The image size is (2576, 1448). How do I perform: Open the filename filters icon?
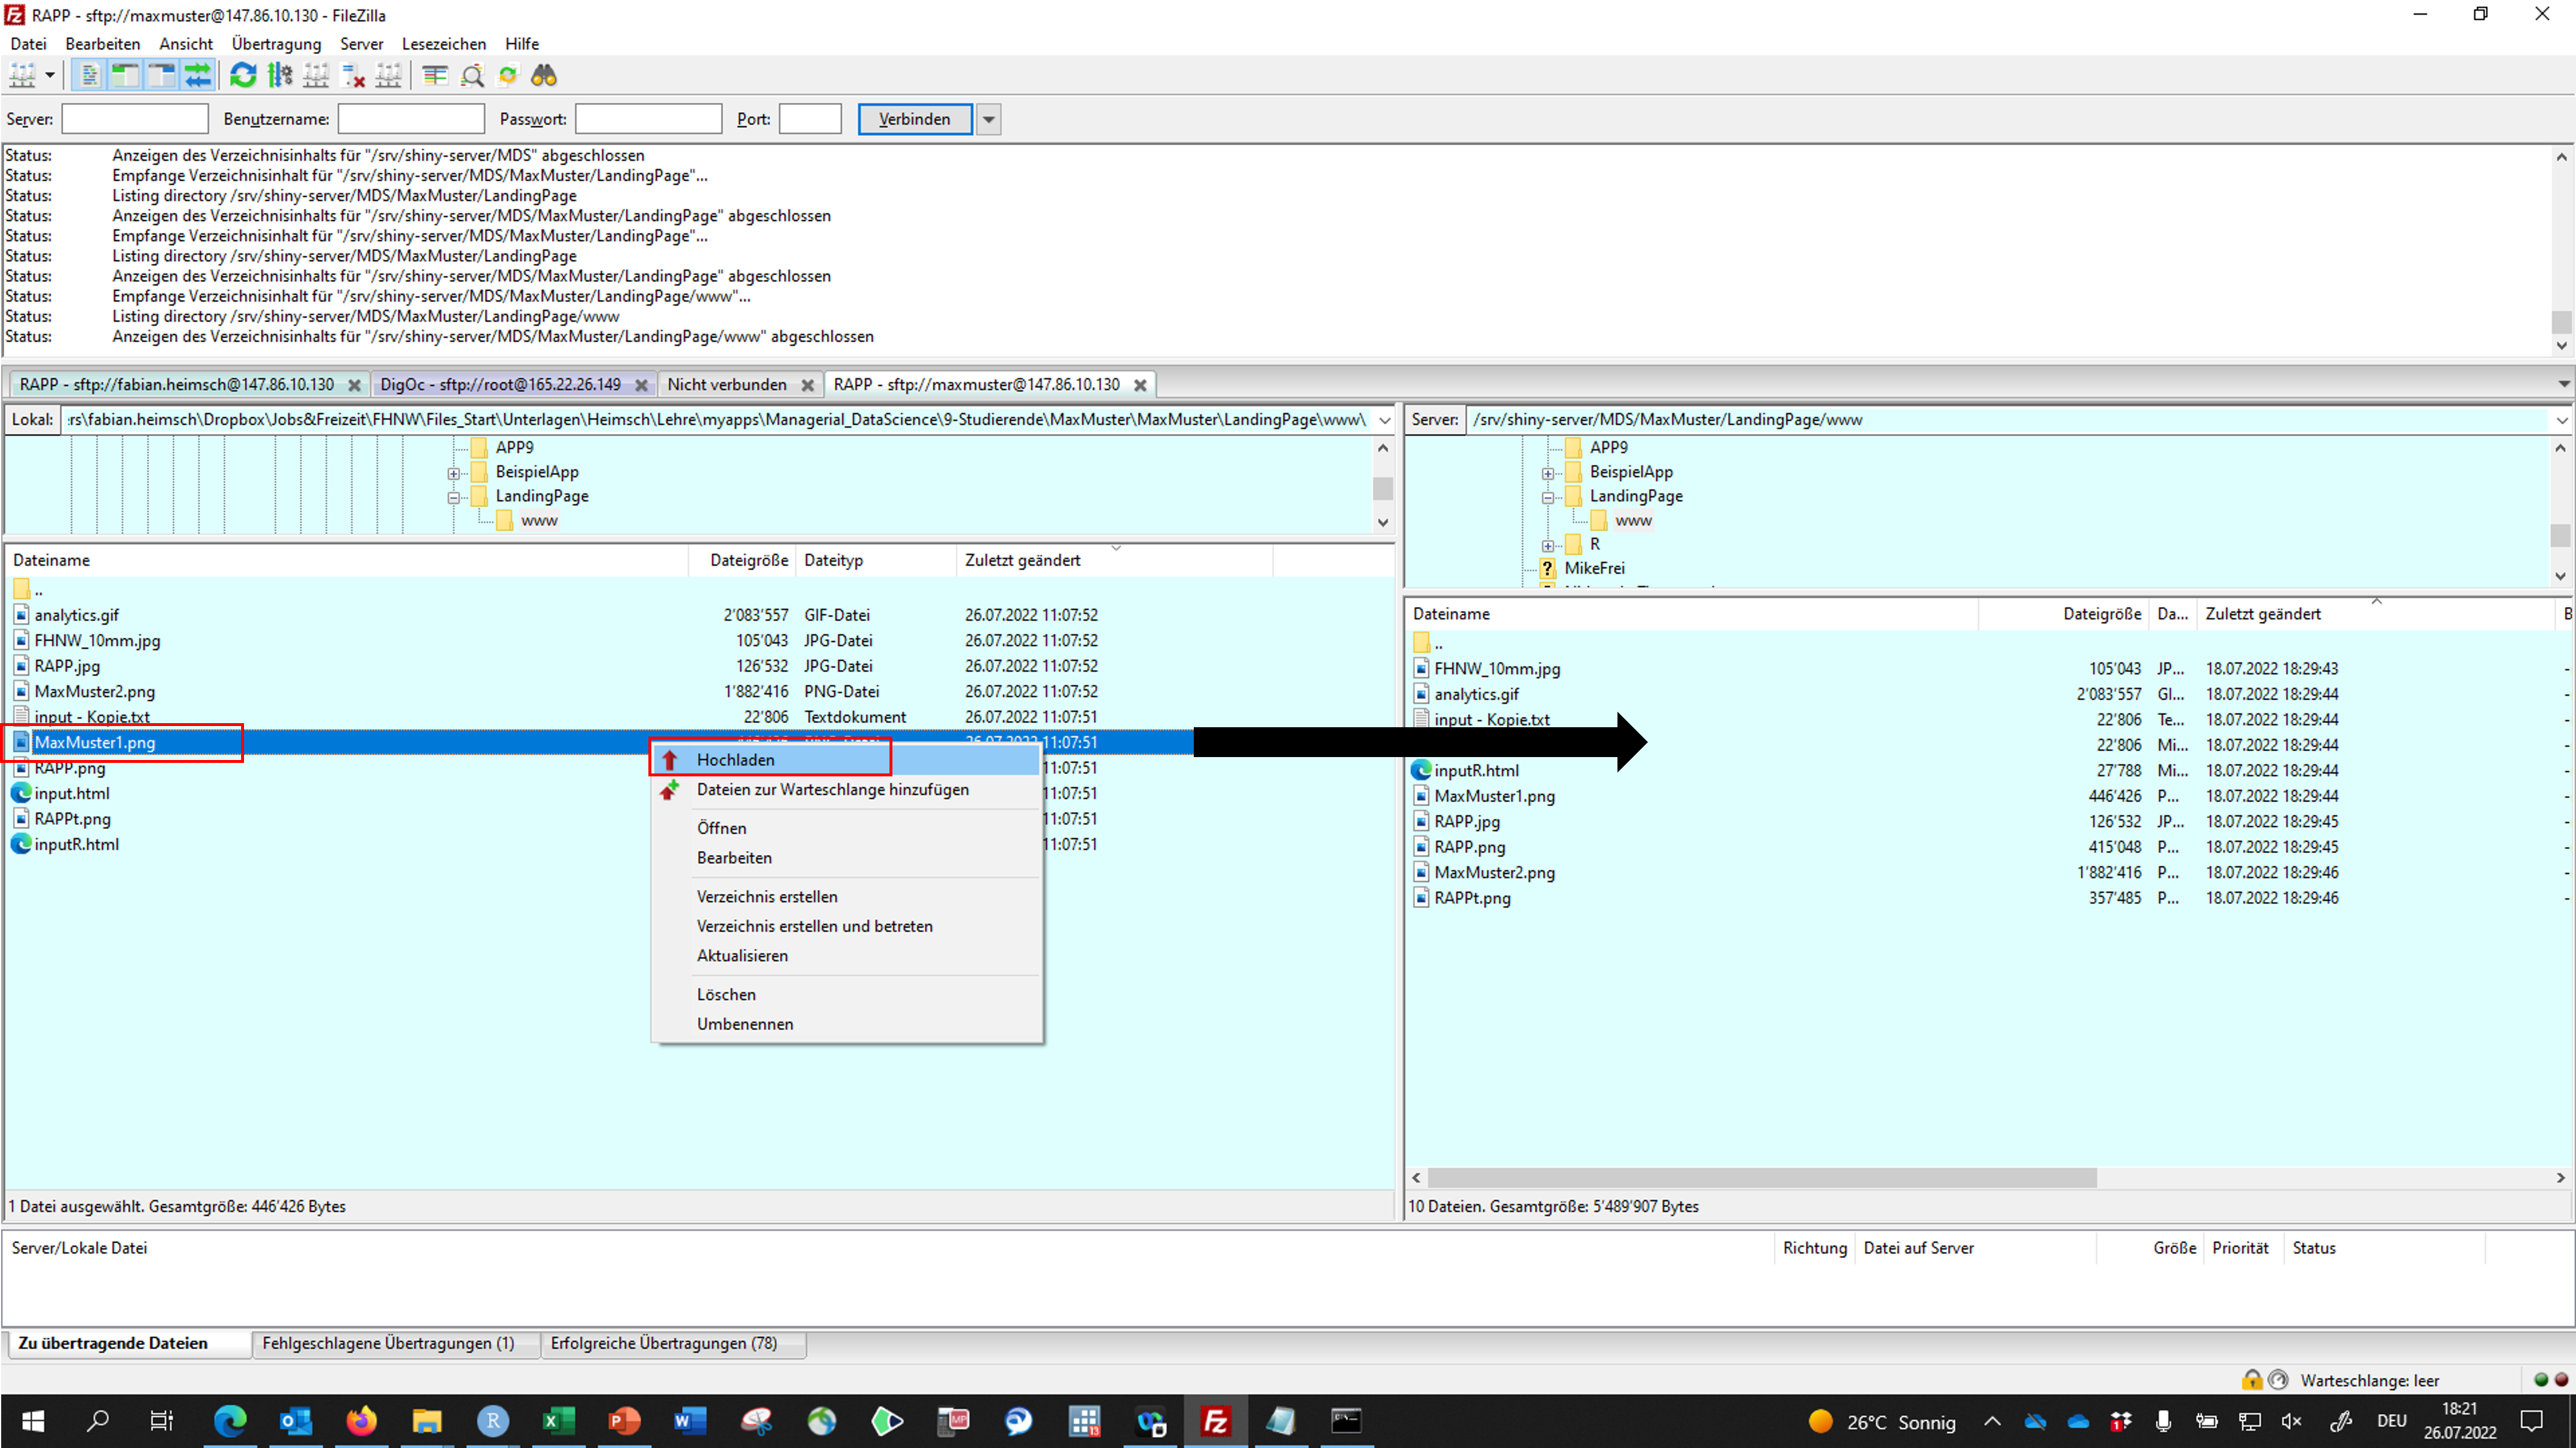point(435,75)
